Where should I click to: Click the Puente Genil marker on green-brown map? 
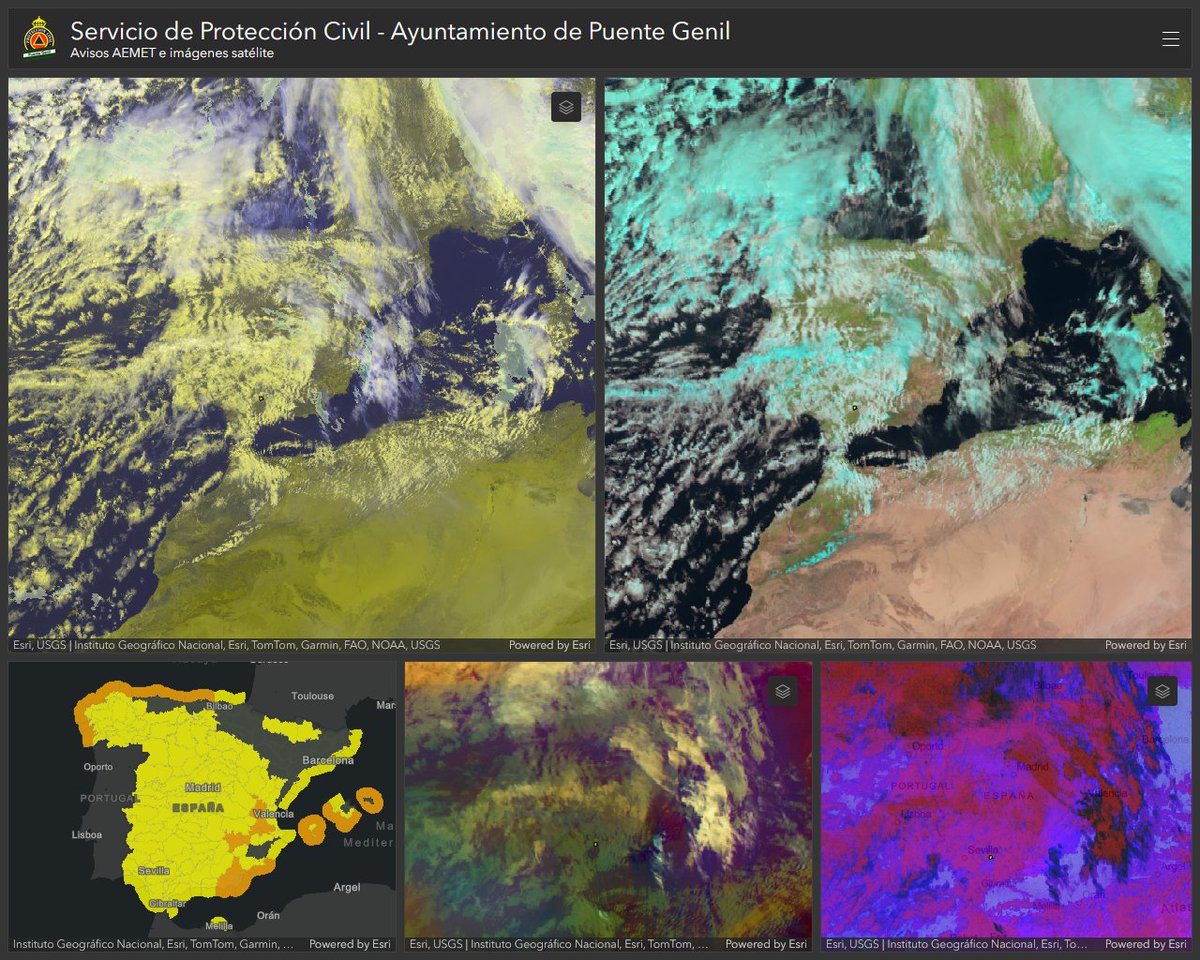(x=596, y=845)
